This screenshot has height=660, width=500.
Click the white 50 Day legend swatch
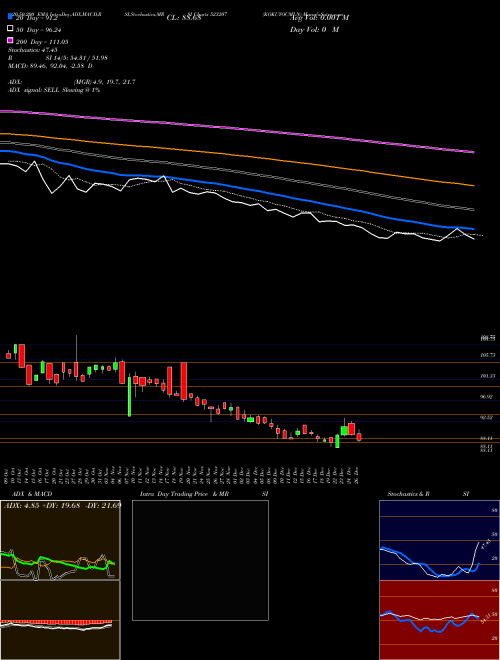10,28
